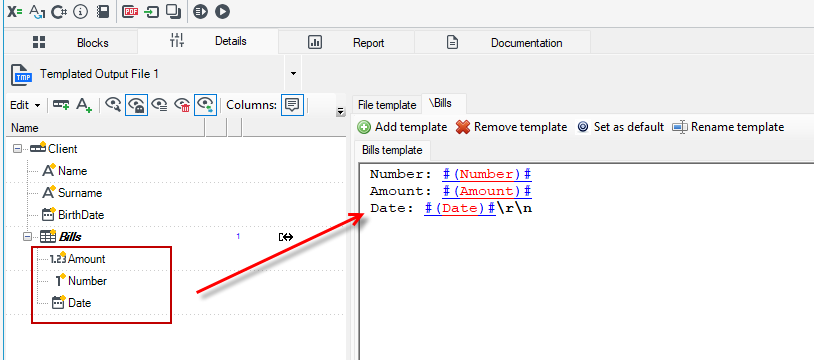Click the #(Number)# placeholder in template
Viewport: 814px width, 360px height.
tap(487, 174)
